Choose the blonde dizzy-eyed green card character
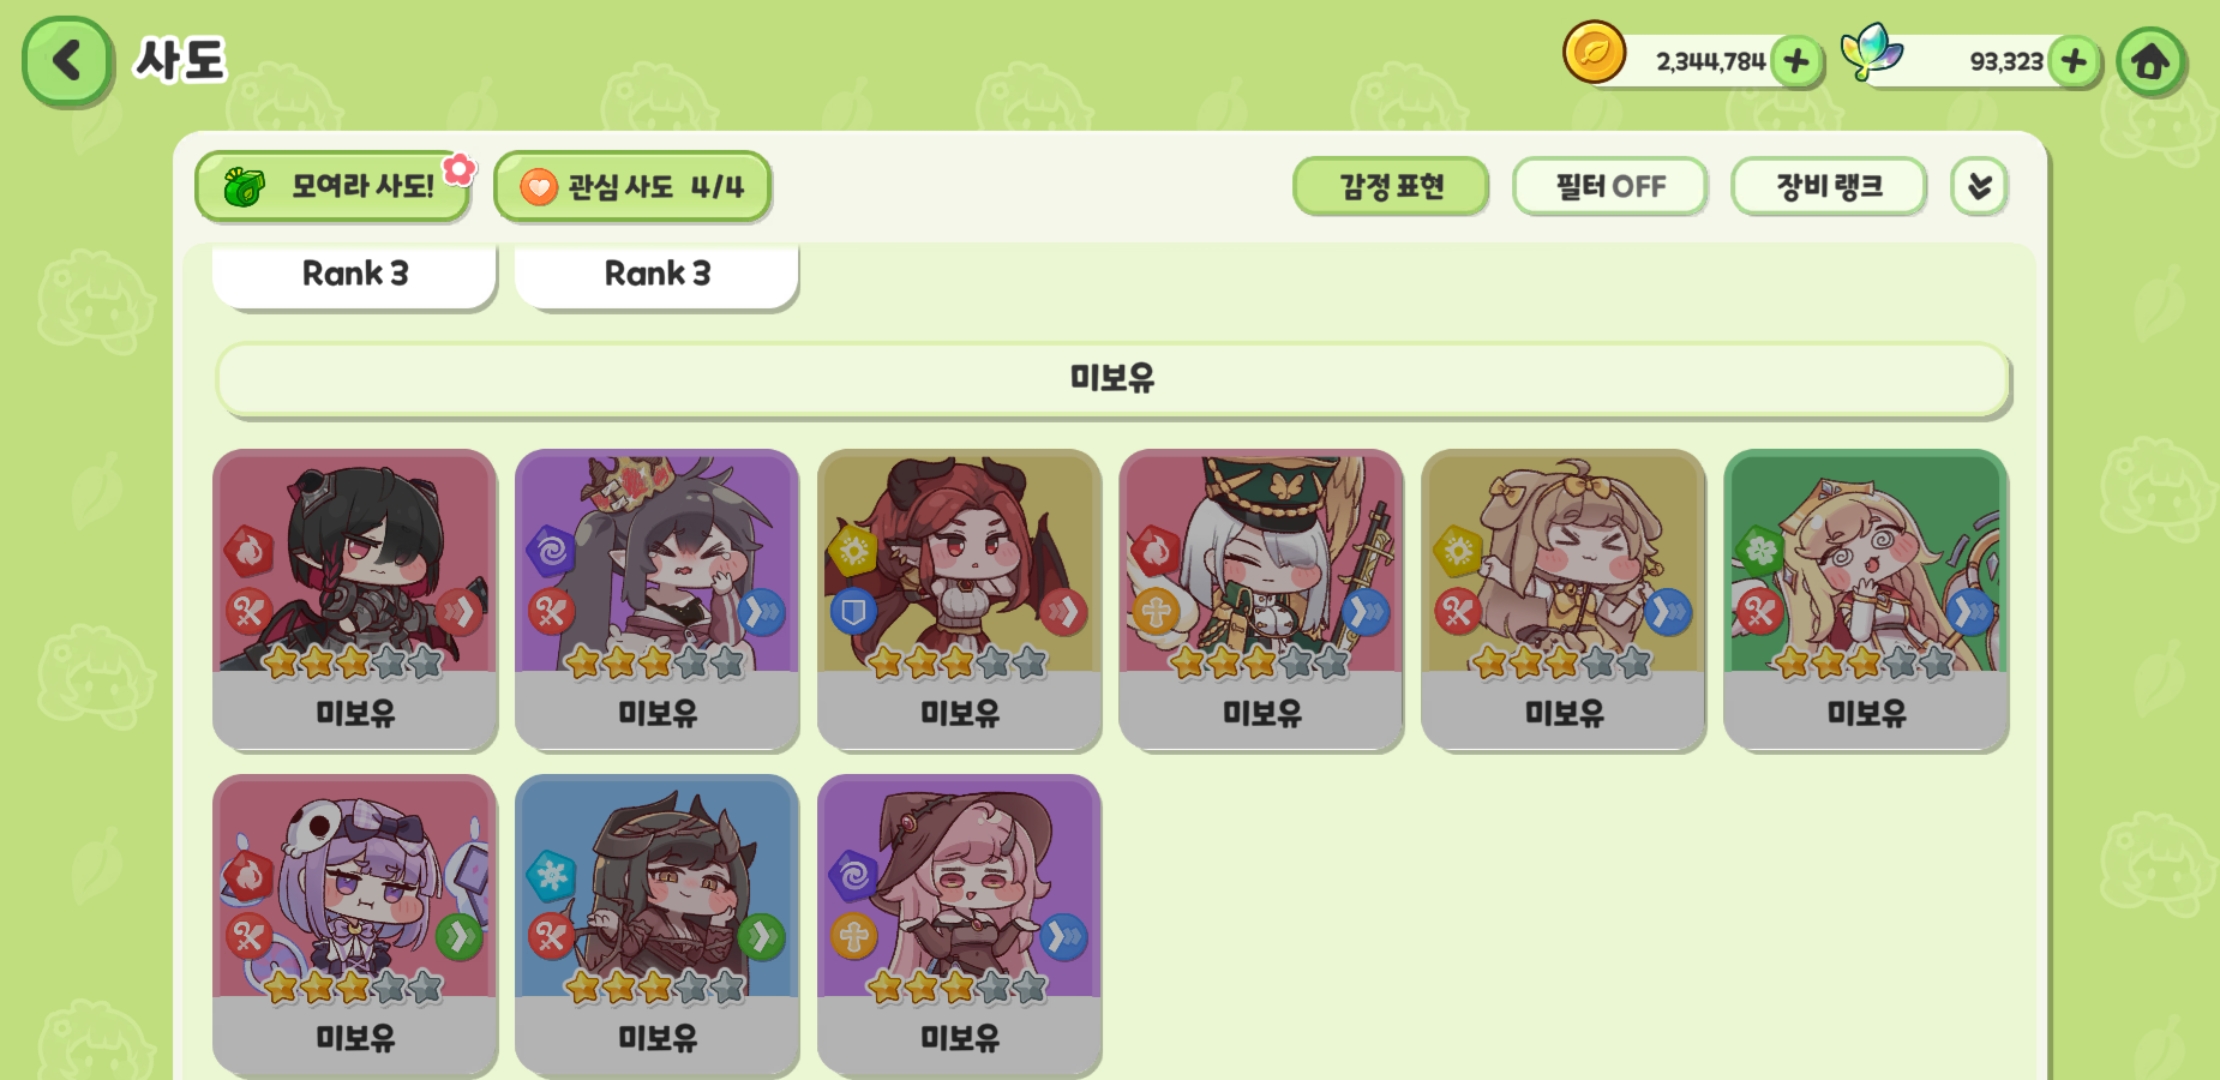This screenshot has width=2220, height=1080. point(1866,600)
